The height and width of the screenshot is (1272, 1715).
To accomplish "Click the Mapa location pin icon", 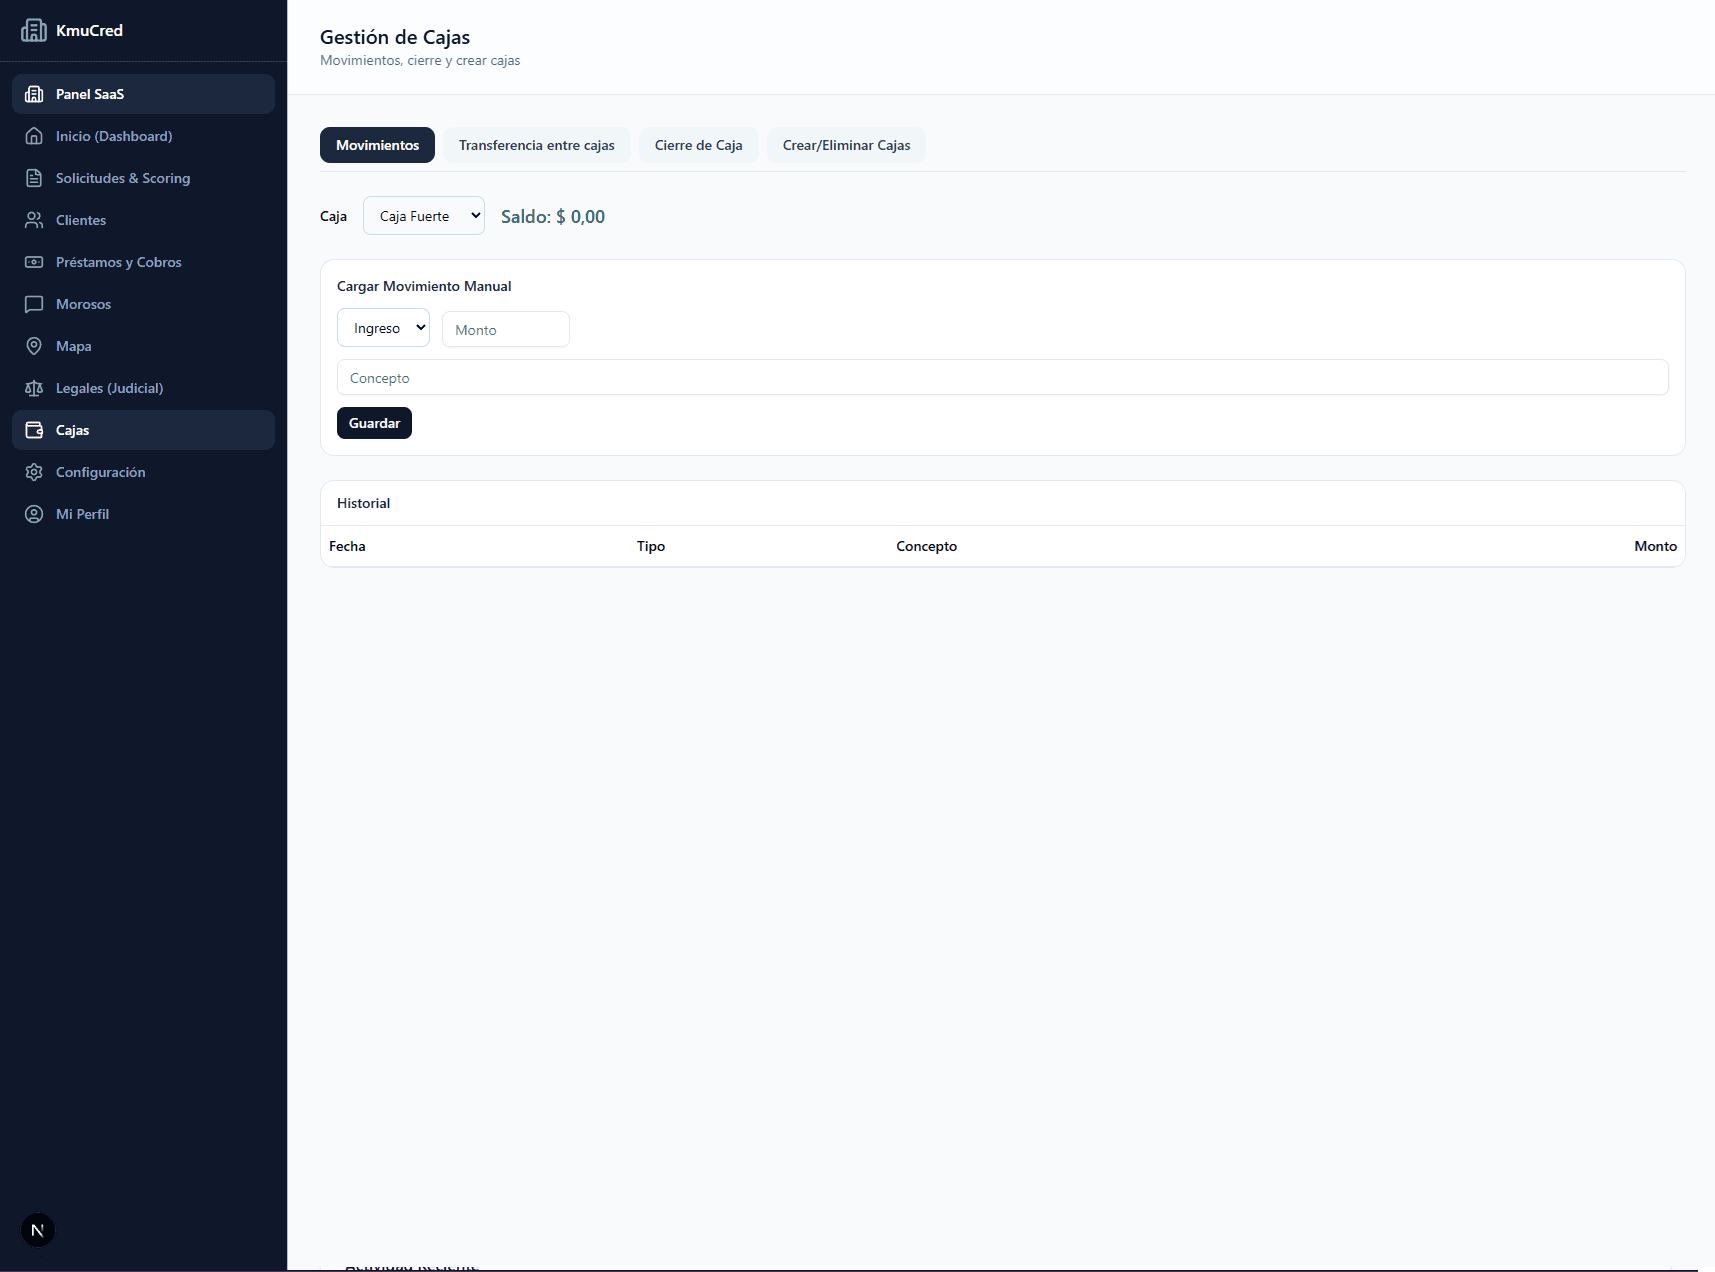I will coord(34,346).
